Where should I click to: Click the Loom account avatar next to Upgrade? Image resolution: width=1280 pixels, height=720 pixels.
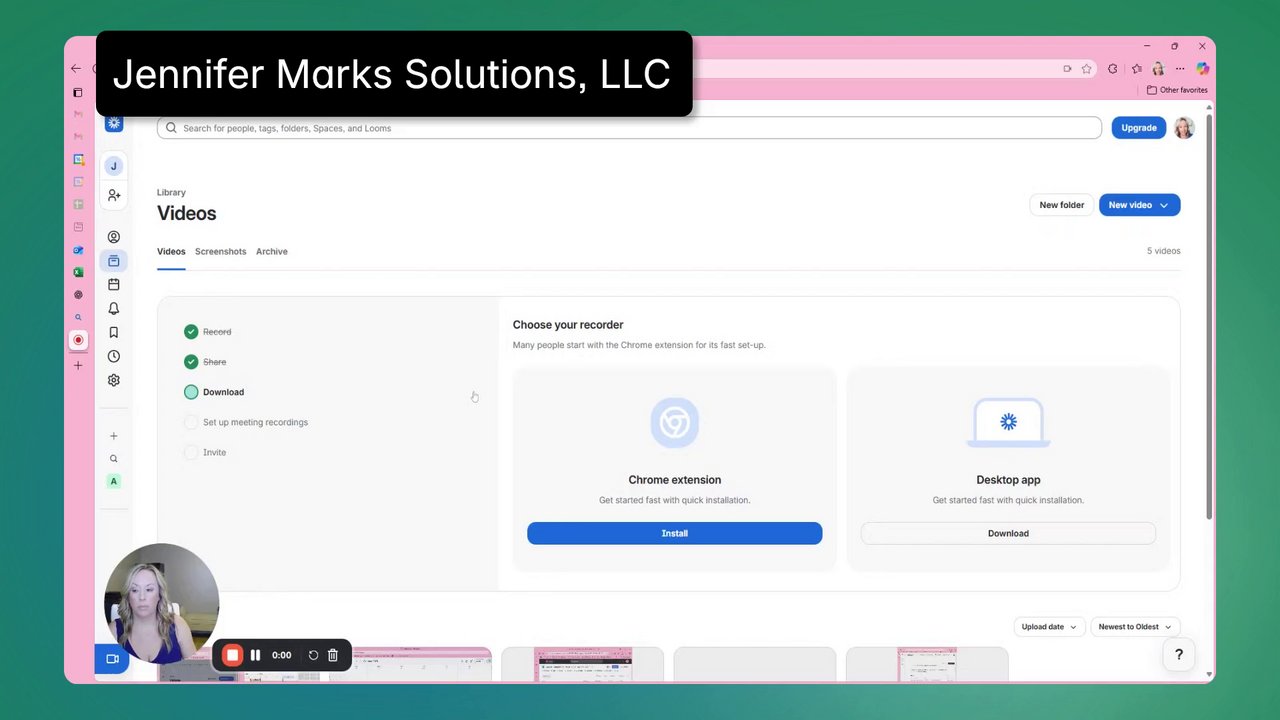click(x=1184, y=128)
